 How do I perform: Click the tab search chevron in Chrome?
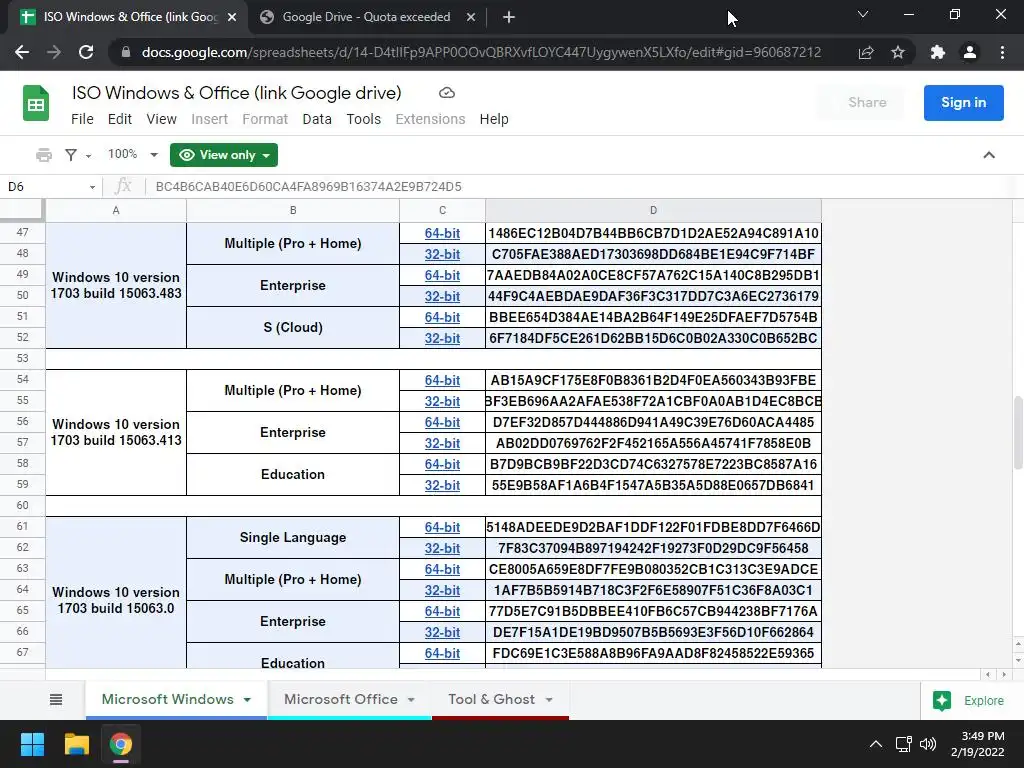(x=863, y=14)
